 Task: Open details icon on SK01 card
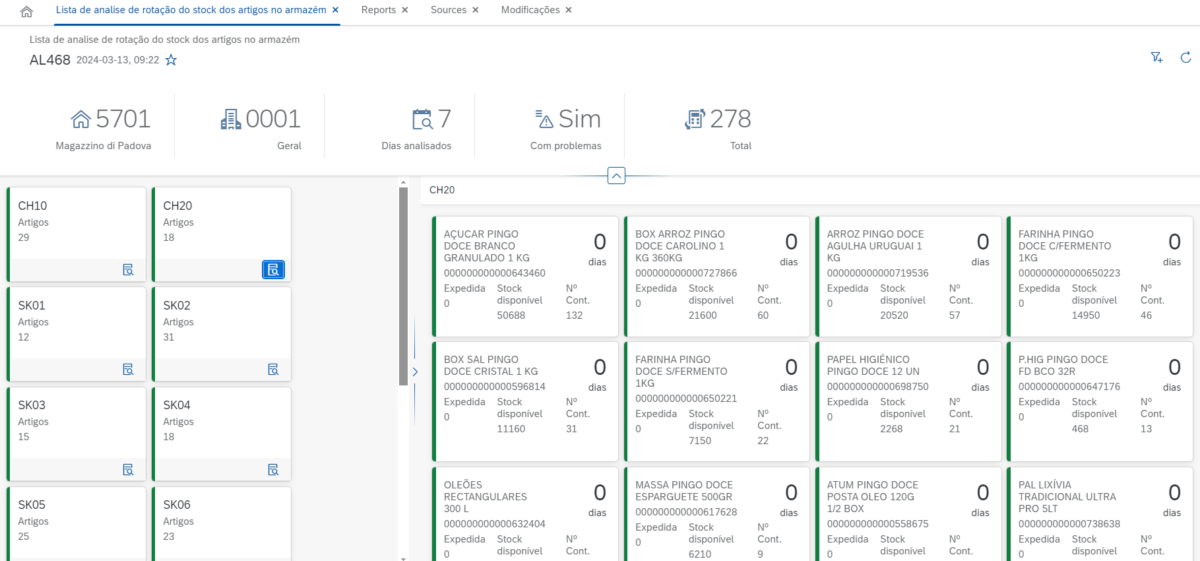(x=128, y=369)
